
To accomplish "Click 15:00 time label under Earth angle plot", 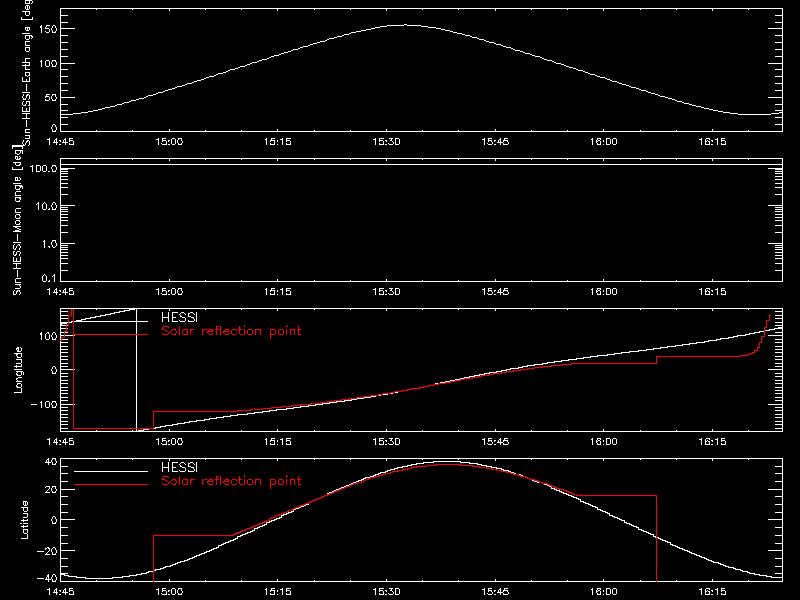I will click(x=169, y=142).
